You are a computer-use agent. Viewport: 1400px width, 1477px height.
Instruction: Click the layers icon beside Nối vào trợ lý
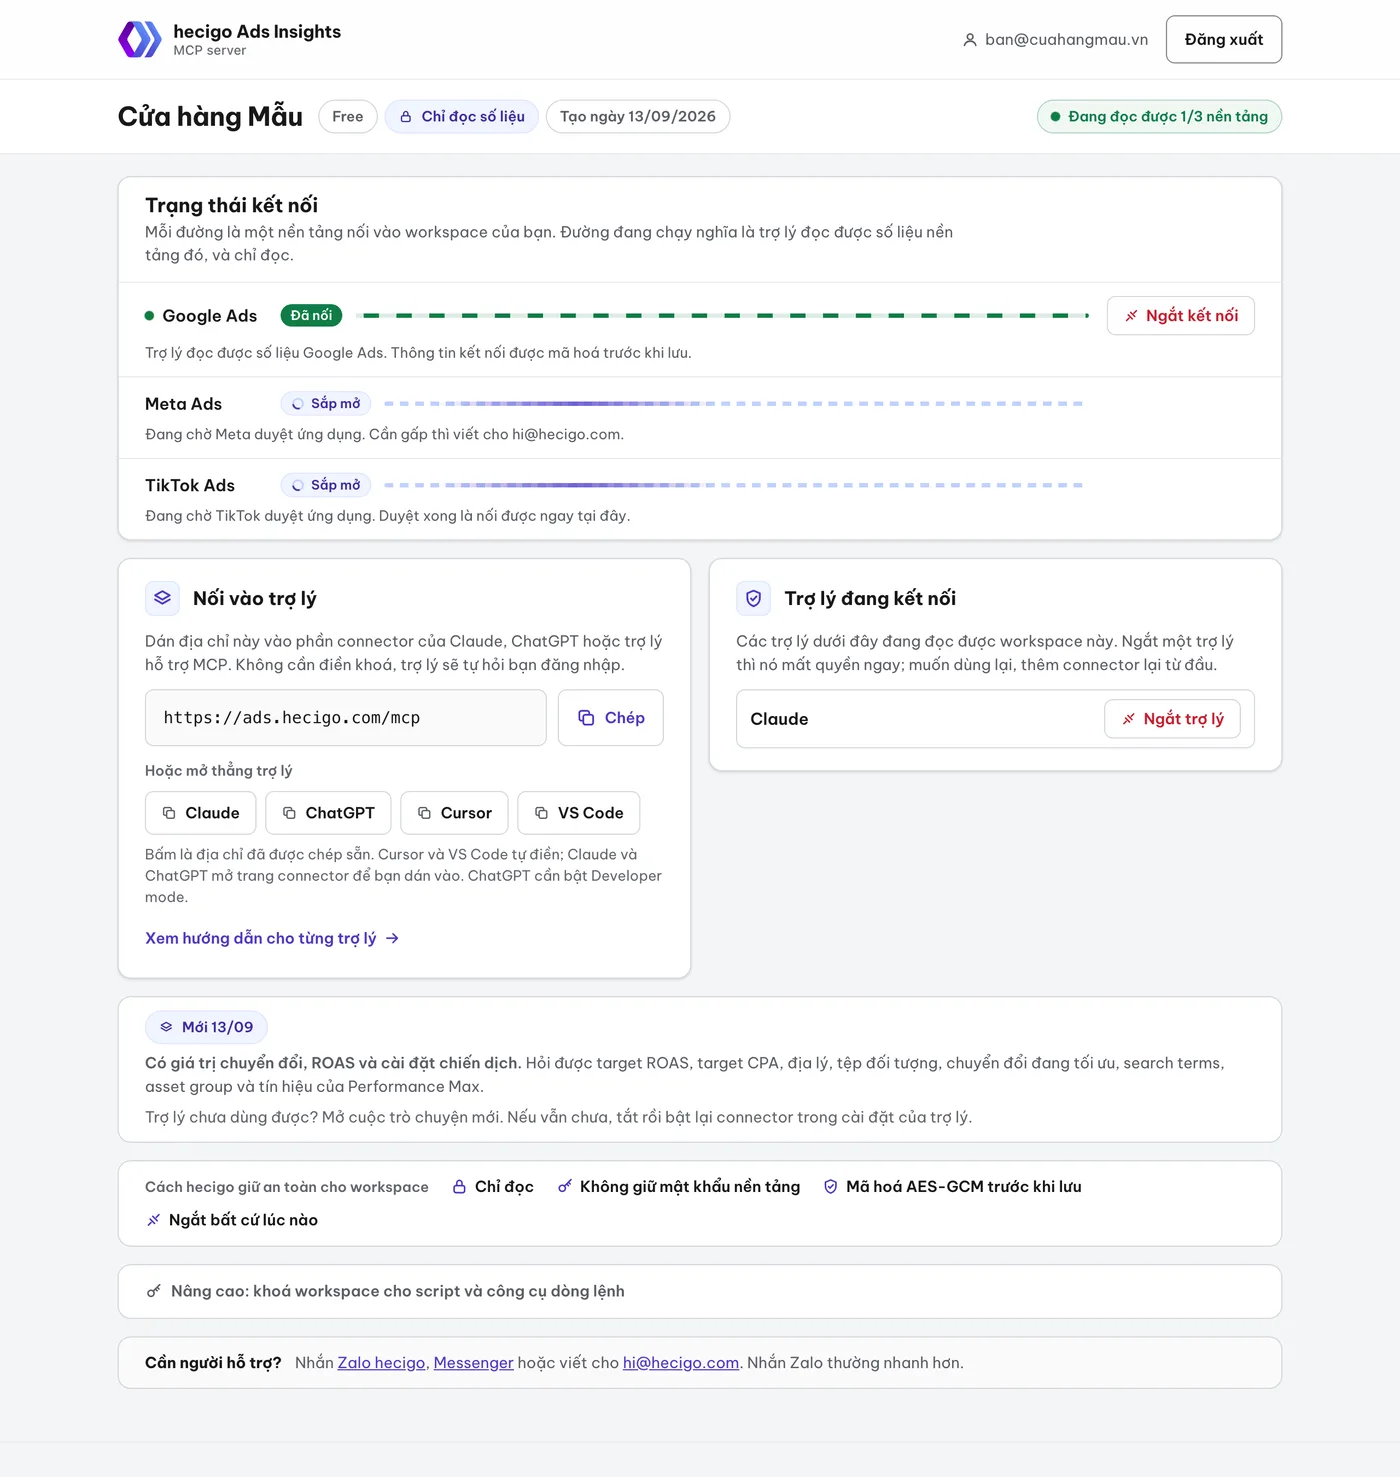[162, 598]
